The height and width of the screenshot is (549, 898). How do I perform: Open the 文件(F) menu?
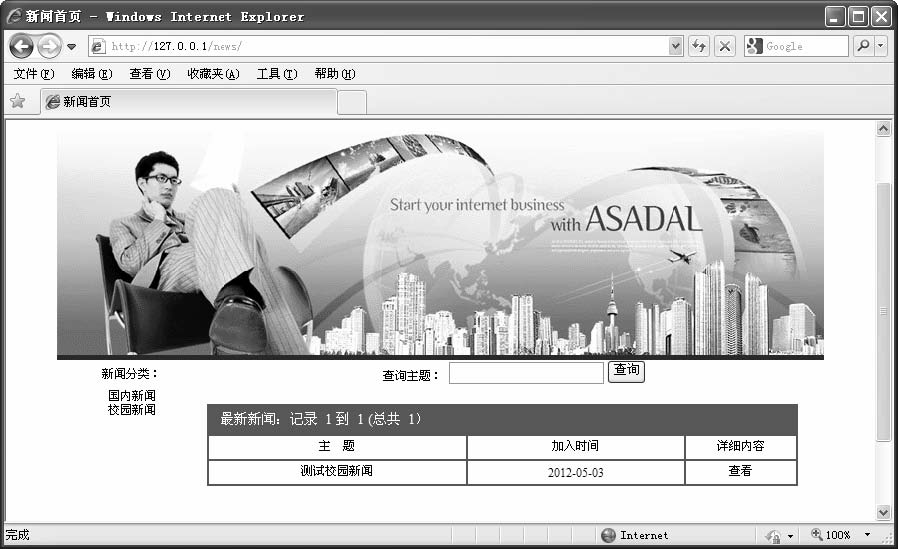(34, 74)
